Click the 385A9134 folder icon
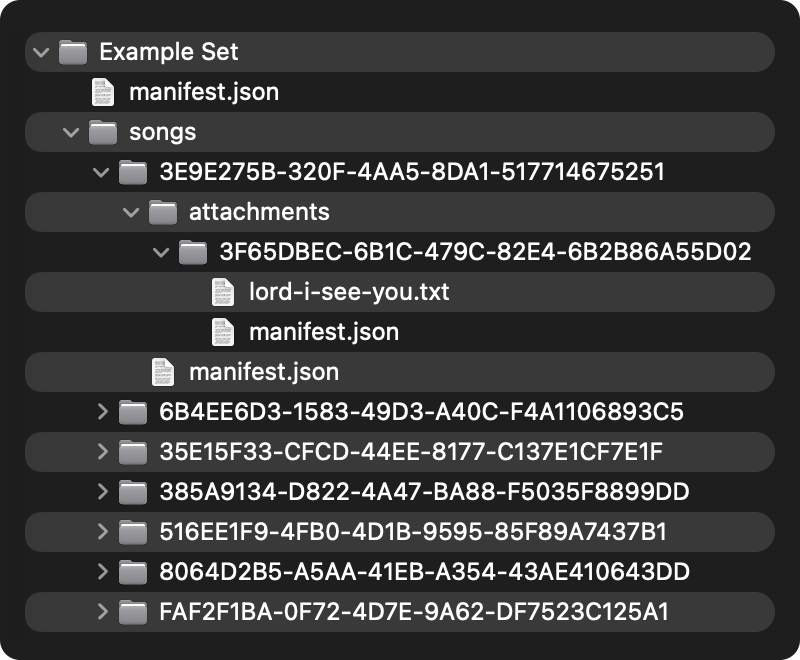Screen dimensions: 800x660 tap(133, 492)
